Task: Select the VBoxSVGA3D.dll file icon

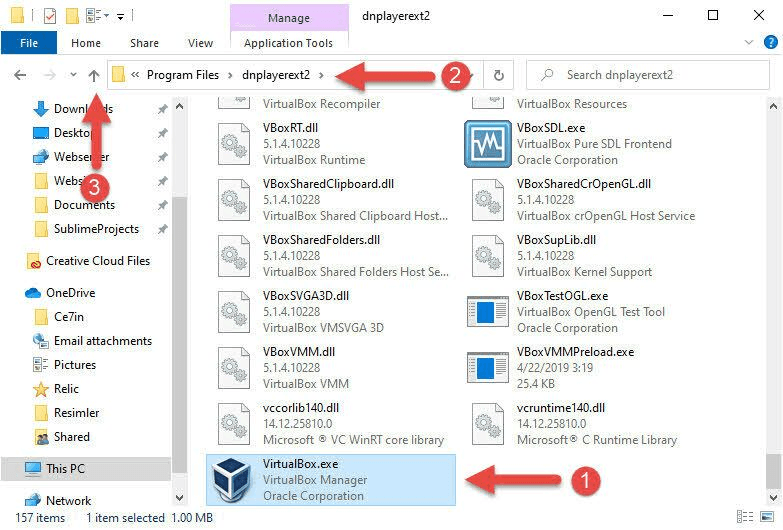Action: coord(233,312)
